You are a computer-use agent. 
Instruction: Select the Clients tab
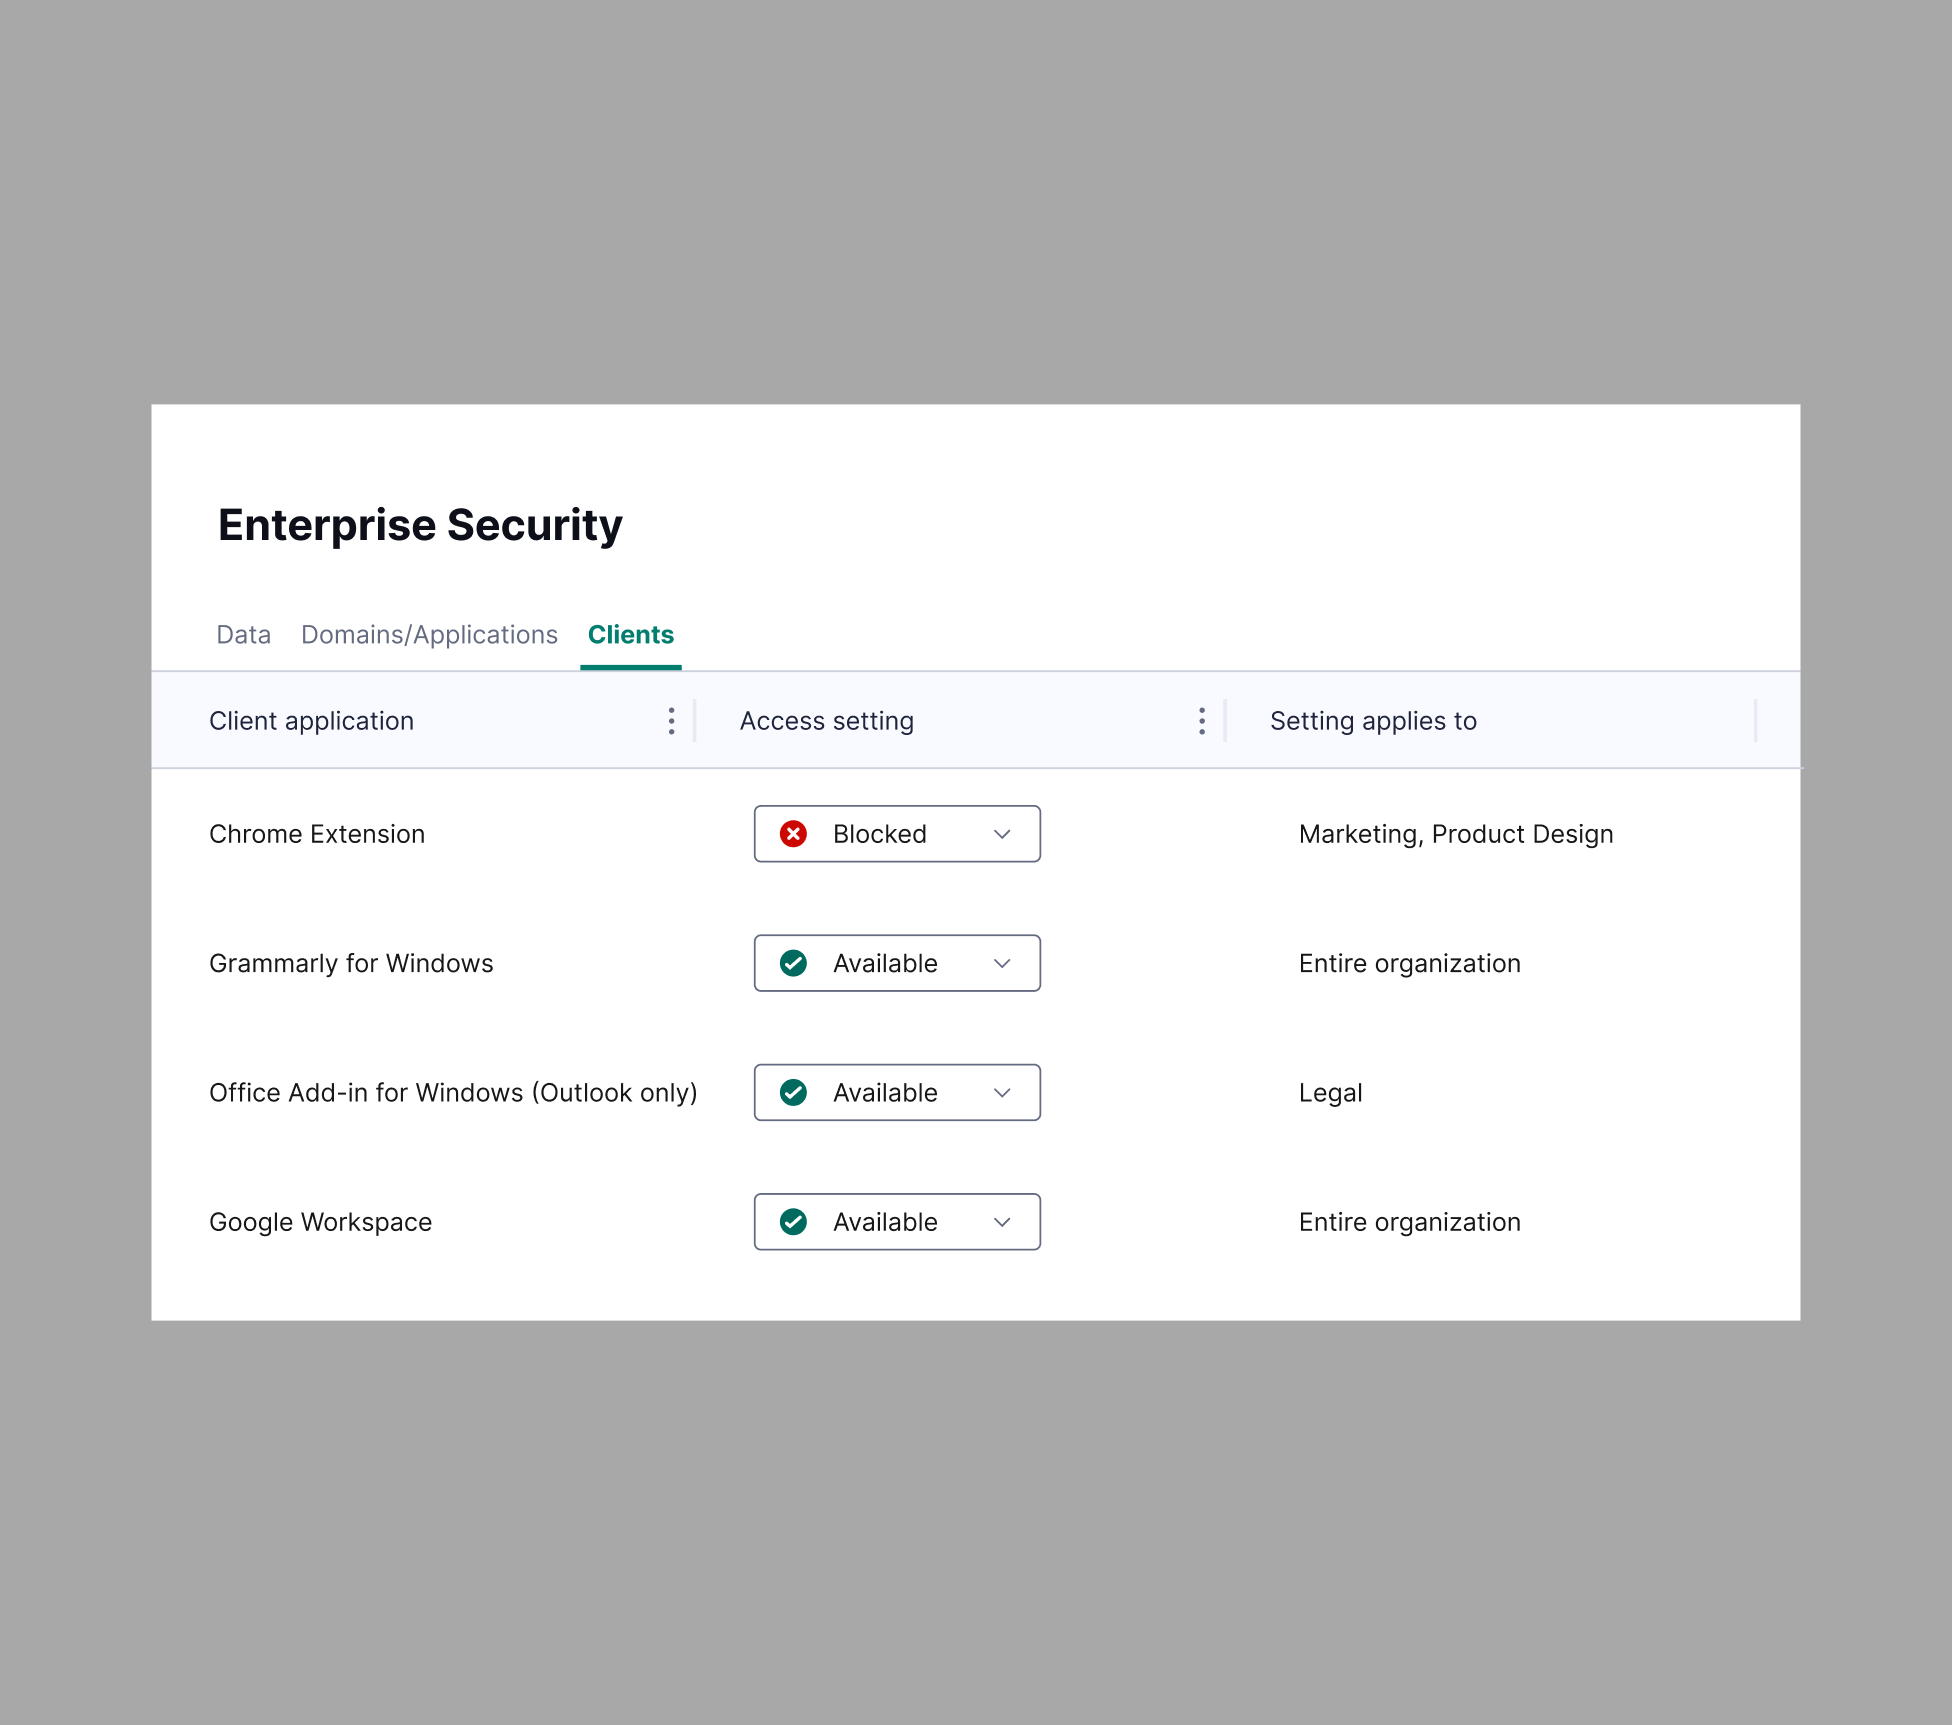click(630, 634)
